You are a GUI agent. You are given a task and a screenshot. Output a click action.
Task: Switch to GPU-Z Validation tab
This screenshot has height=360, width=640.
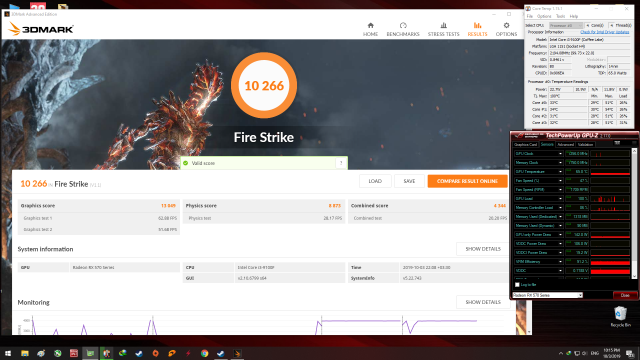tap(585, 144)
